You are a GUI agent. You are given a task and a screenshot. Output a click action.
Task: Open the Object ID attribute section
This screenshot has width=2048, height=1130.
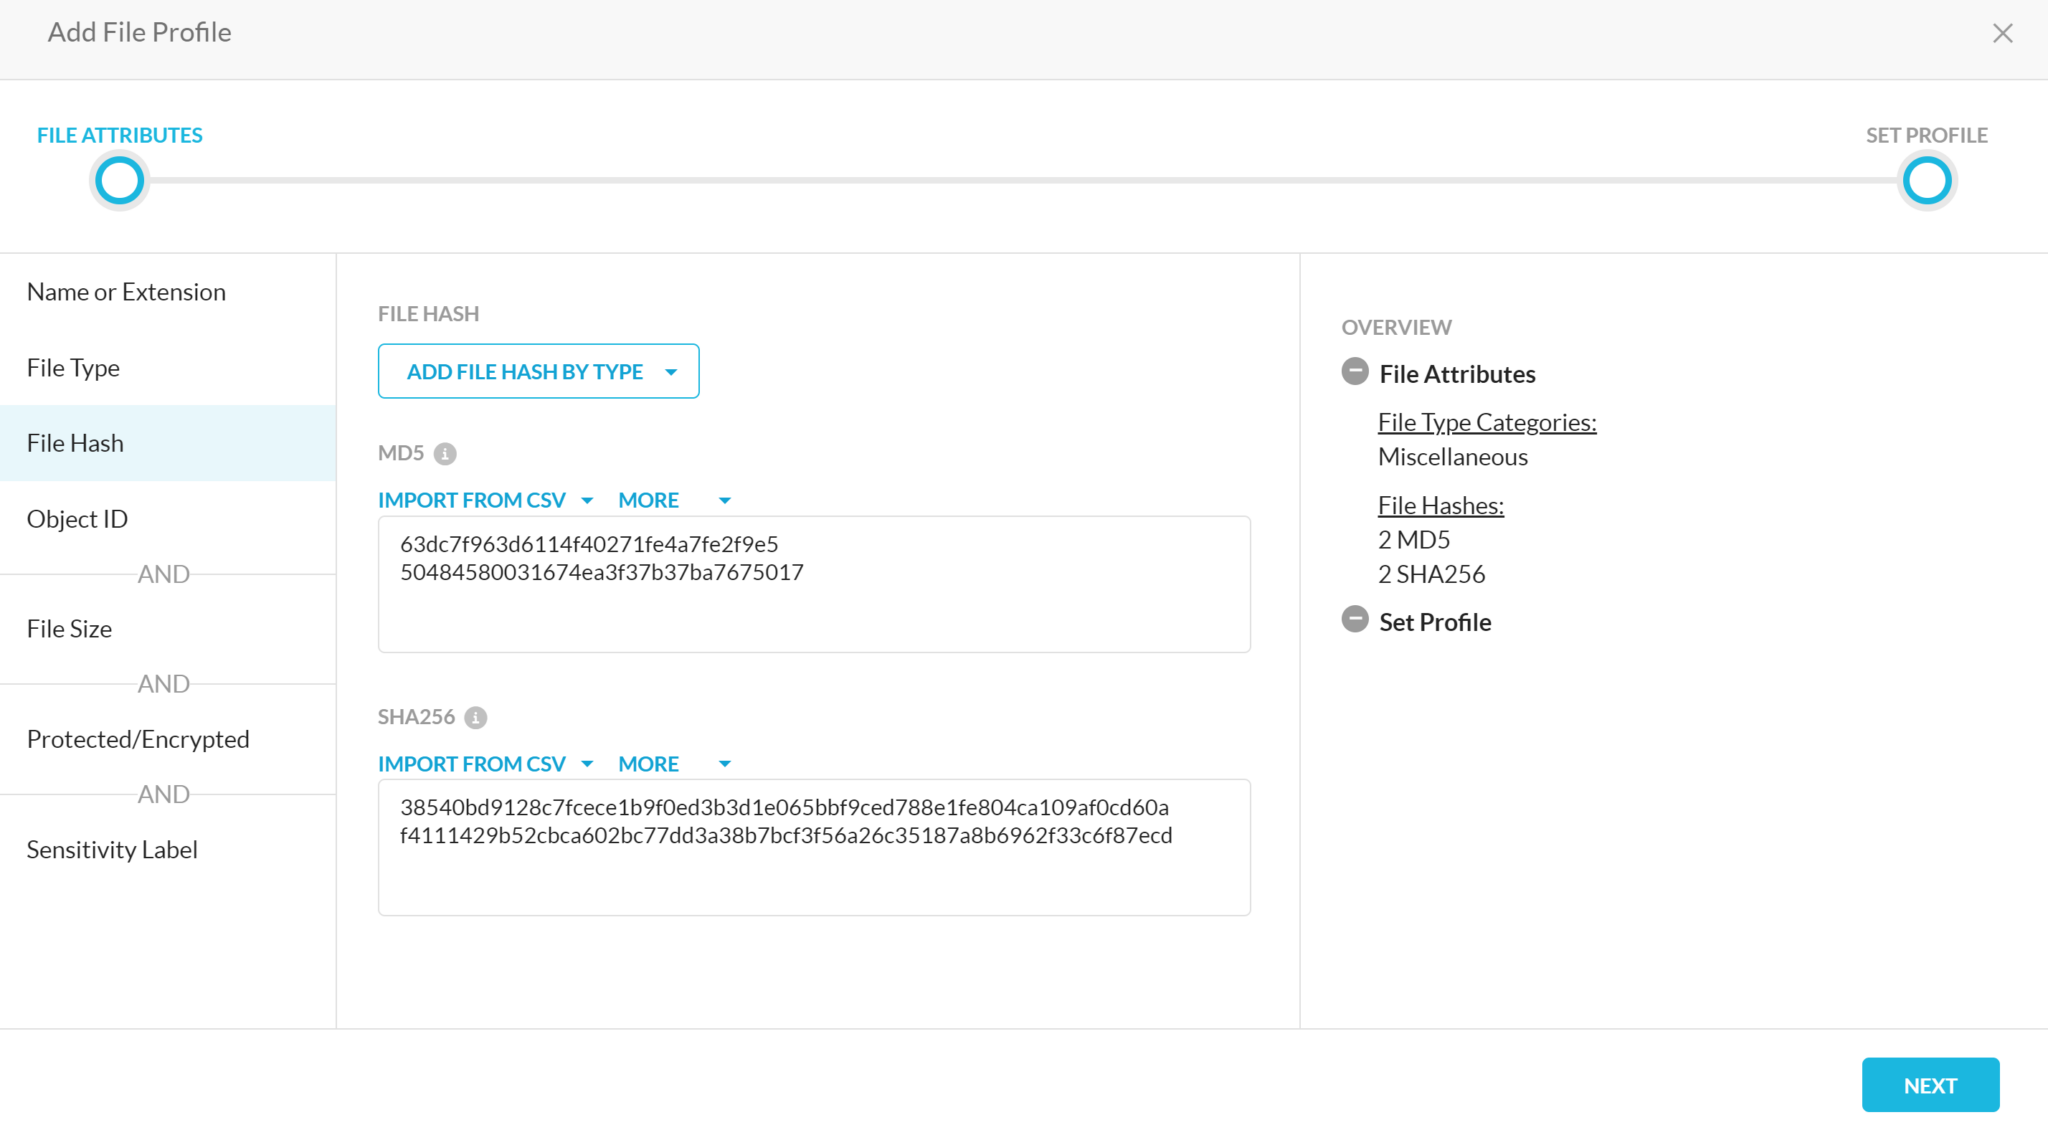tap(77, 519)
